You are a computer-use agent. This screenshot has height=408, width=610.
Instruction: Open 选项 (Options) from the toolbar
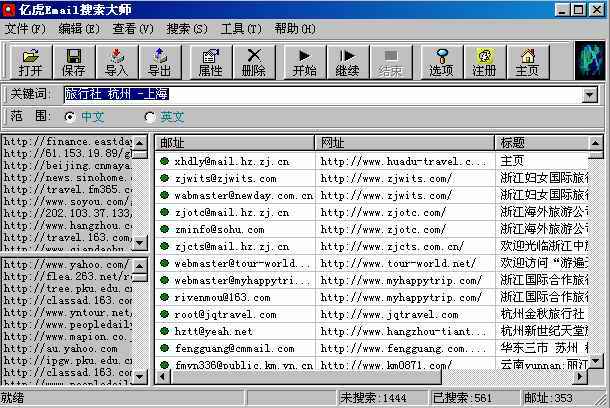(442, 62)
